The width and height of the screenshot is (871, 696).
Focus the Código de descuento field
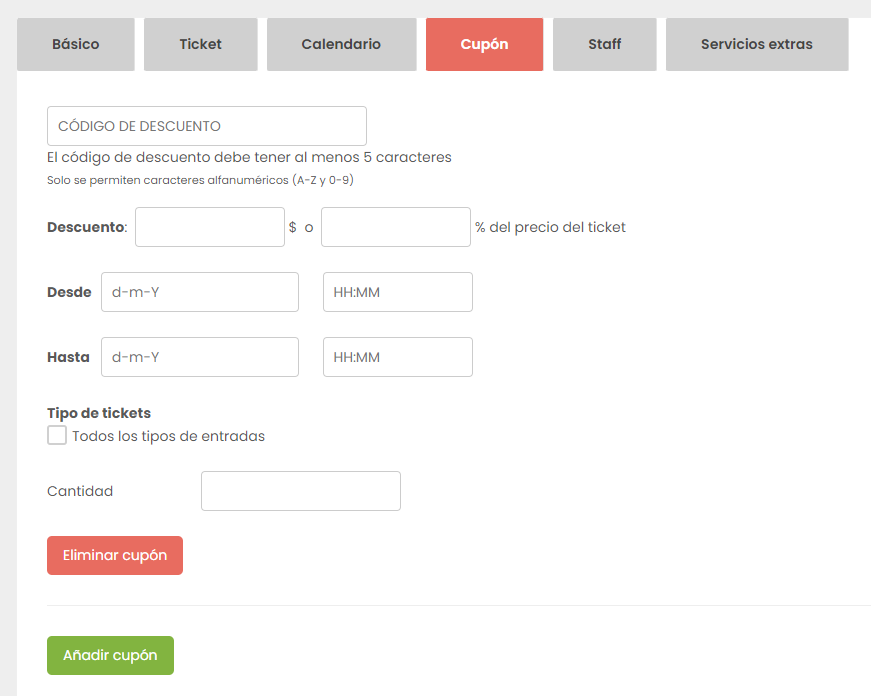pos(207,126)
